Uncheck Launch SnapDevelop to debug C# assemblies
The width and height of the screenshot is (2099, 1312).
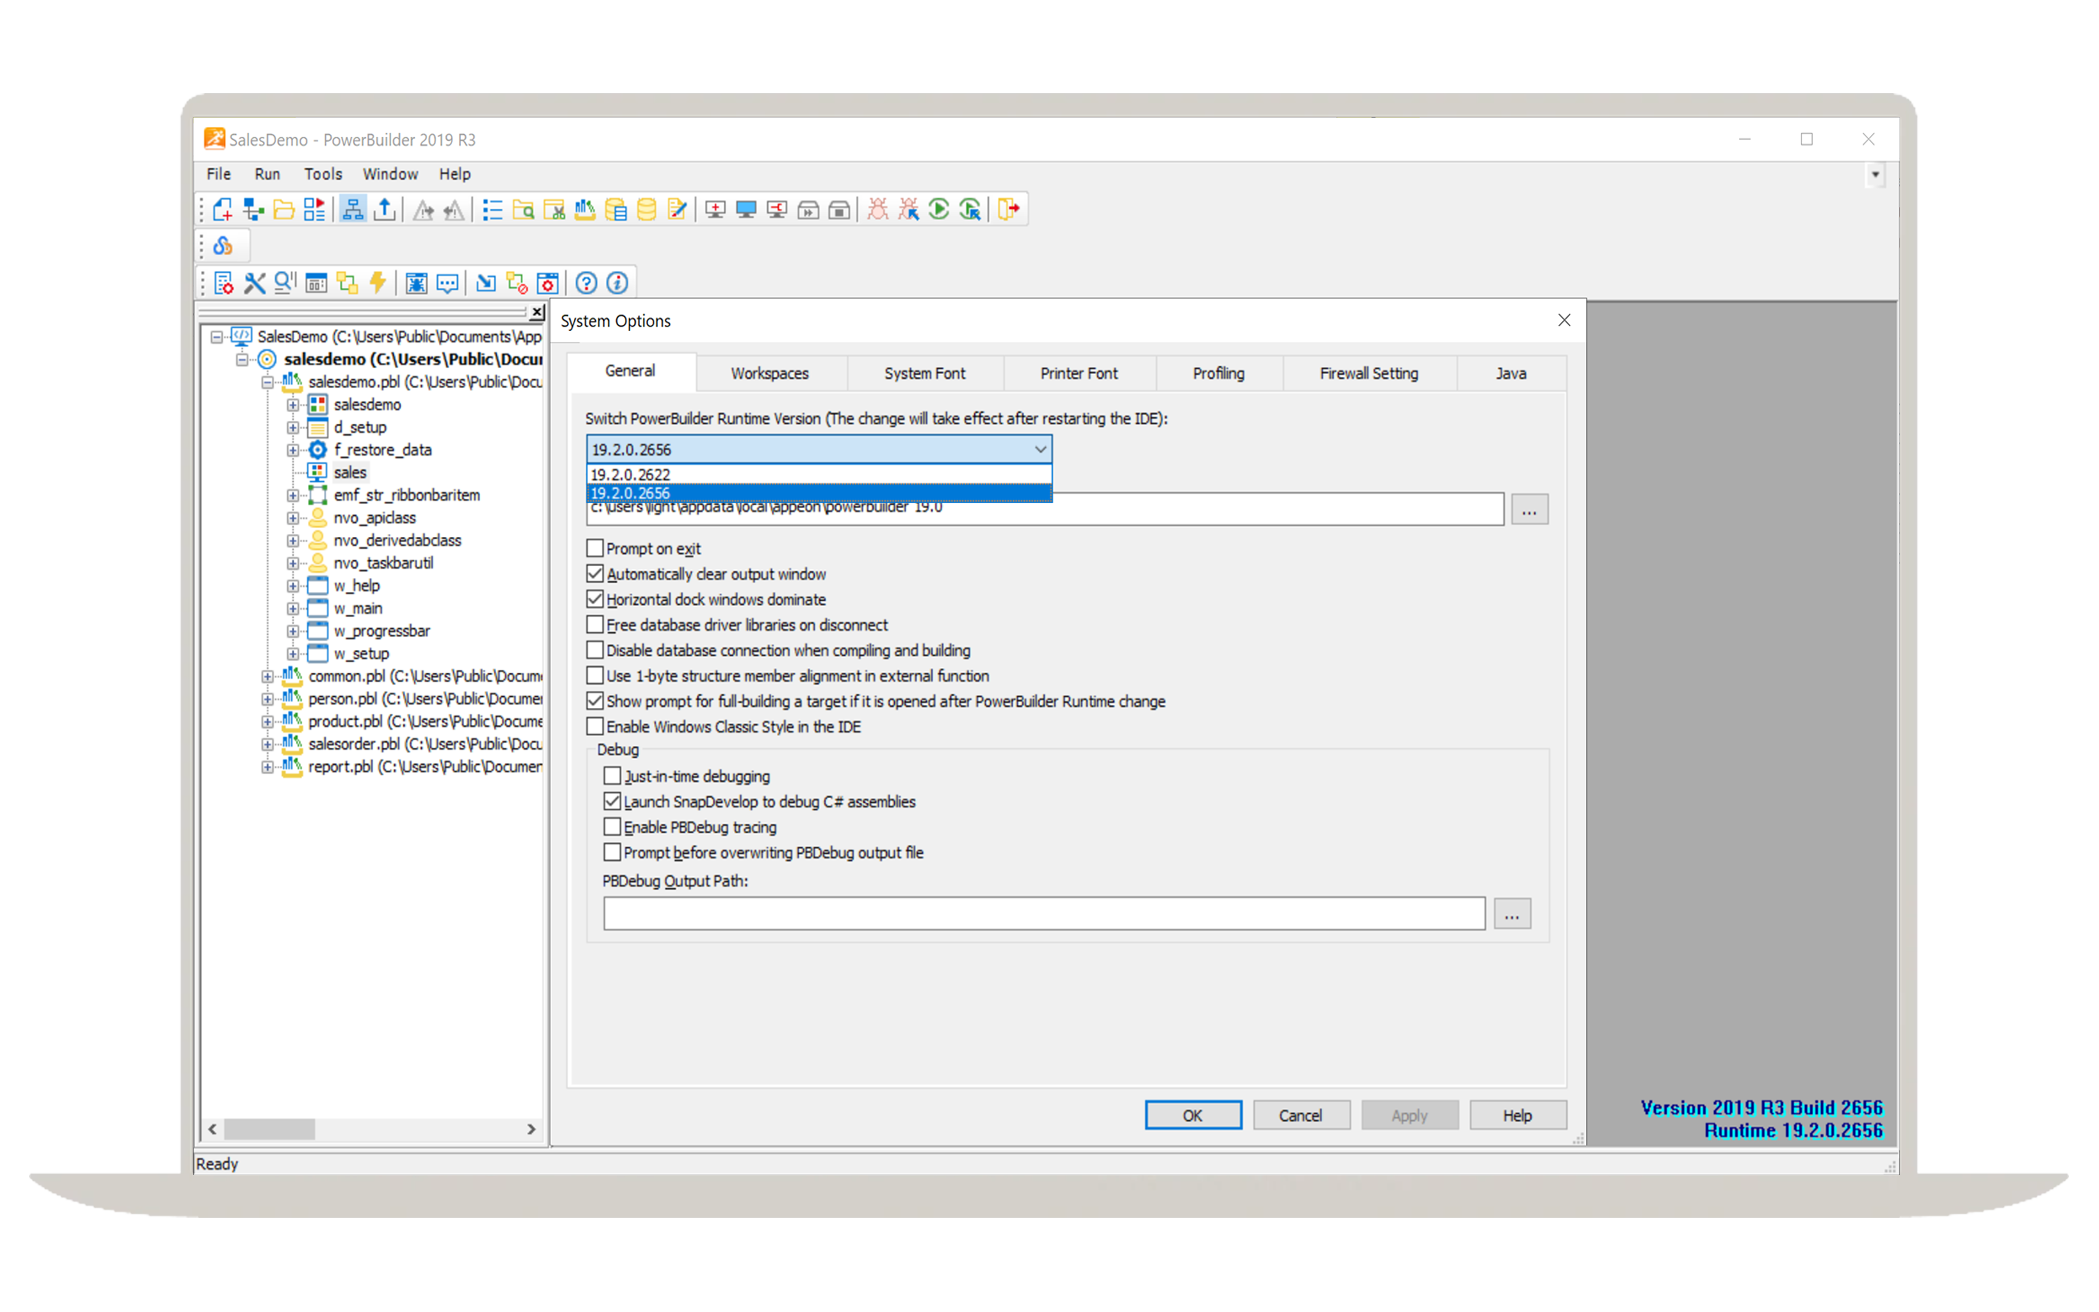point(612,802)
